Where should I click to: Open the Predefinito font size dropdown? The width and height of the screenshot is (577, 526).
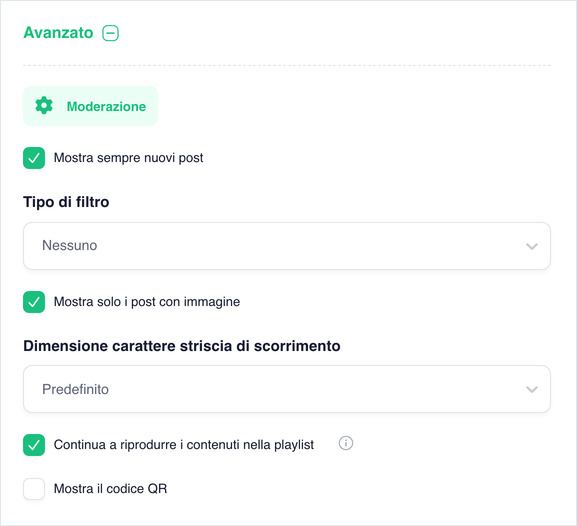click(287, 389)
